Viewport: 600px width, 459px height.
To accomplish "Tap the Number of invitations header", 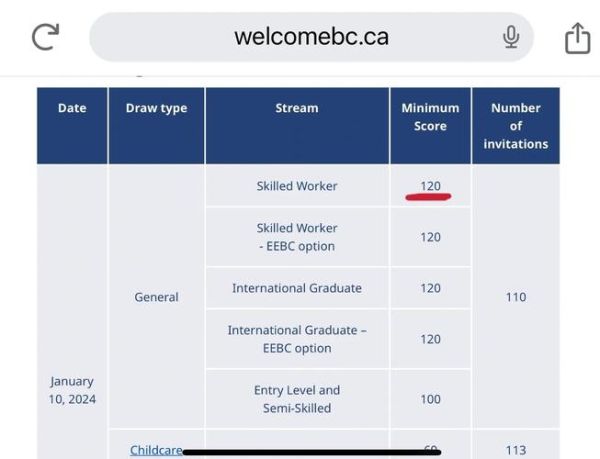I will click(515, 126).
